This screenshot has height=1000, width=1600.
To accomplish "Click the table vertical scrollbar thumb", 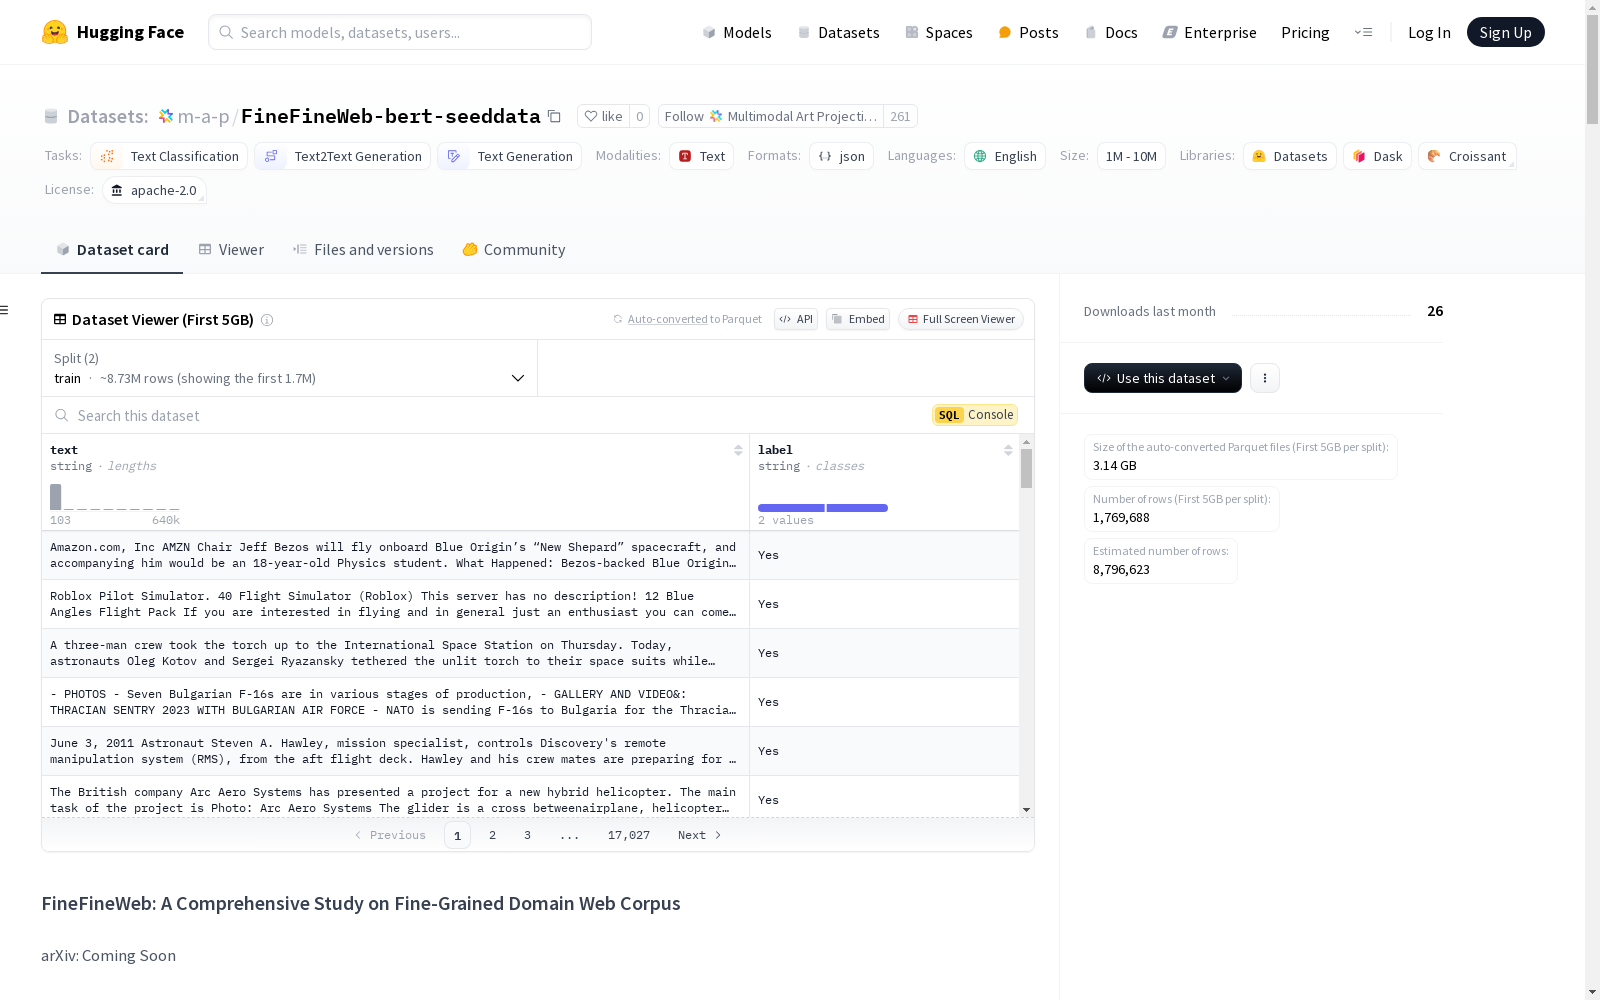I will tap(1026, 468).
